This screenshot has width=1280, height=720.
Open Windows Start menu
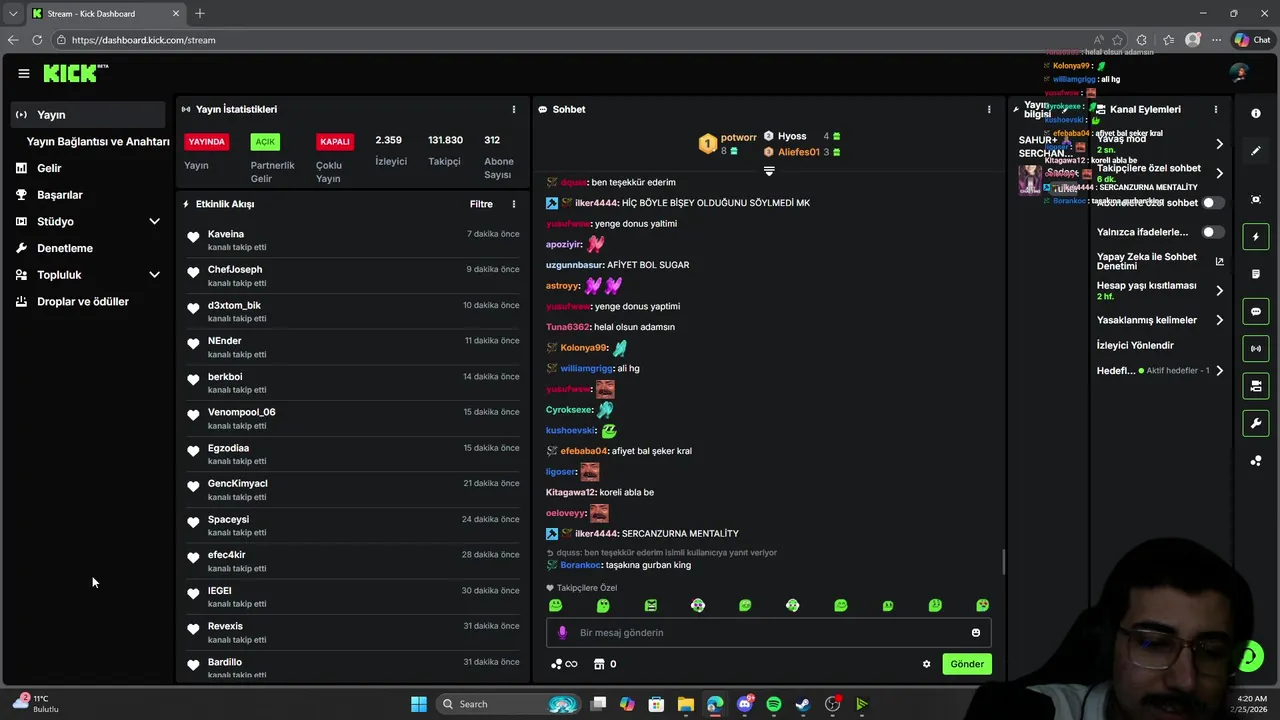[419, 704]
